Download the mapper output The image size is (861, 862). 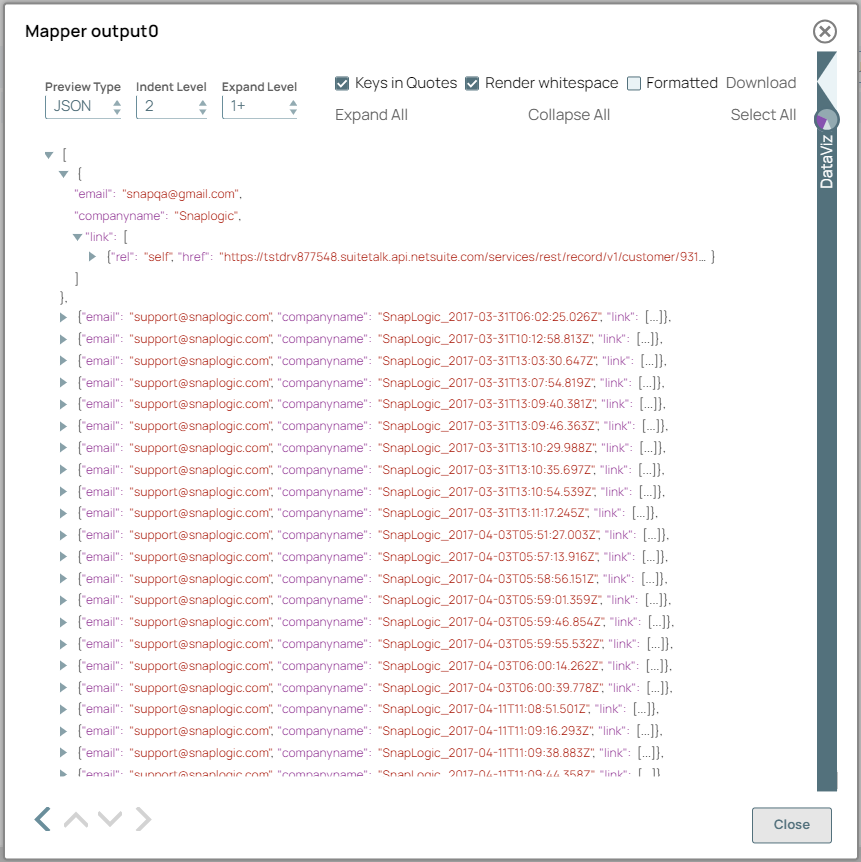tap(761, 84)
